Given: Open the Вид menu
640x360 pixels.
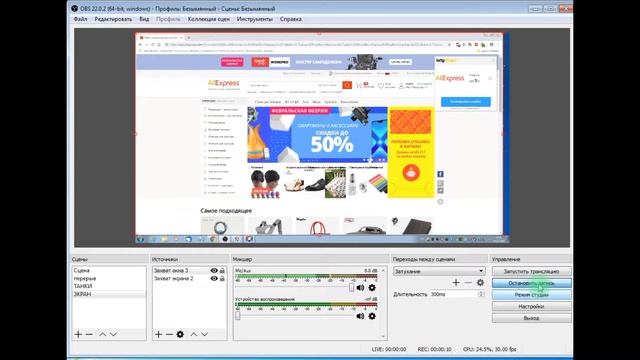Looking at the screenshot, I should 144,19.
